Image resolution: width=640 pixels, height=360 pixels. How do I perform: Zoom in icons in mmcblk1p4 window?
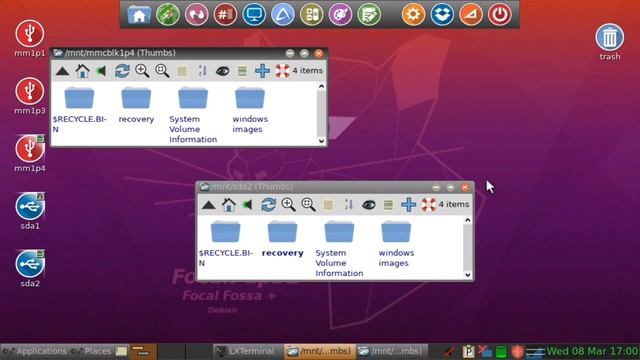pyautogui.click(x=142, y=71)
